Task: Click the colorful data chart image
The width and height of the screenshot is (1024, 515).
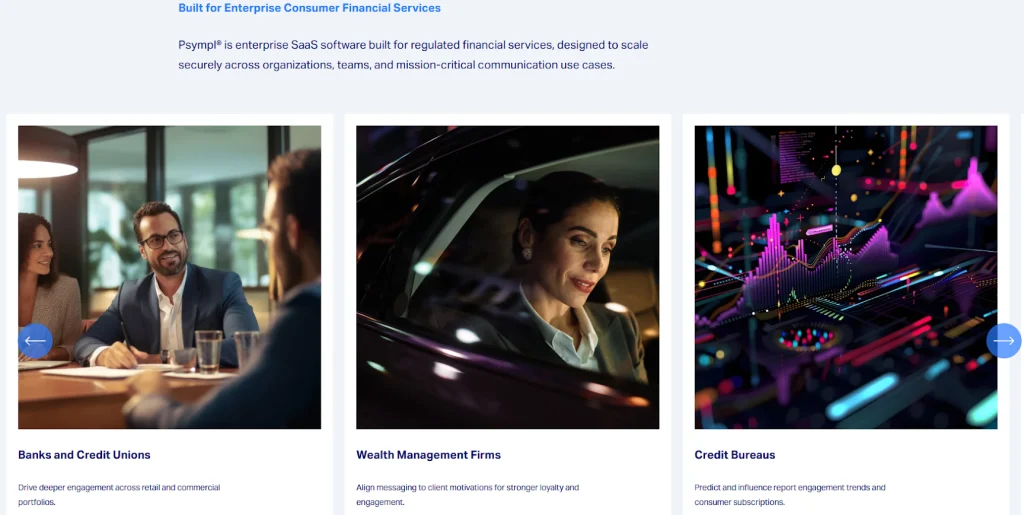Action: [846, 277]
